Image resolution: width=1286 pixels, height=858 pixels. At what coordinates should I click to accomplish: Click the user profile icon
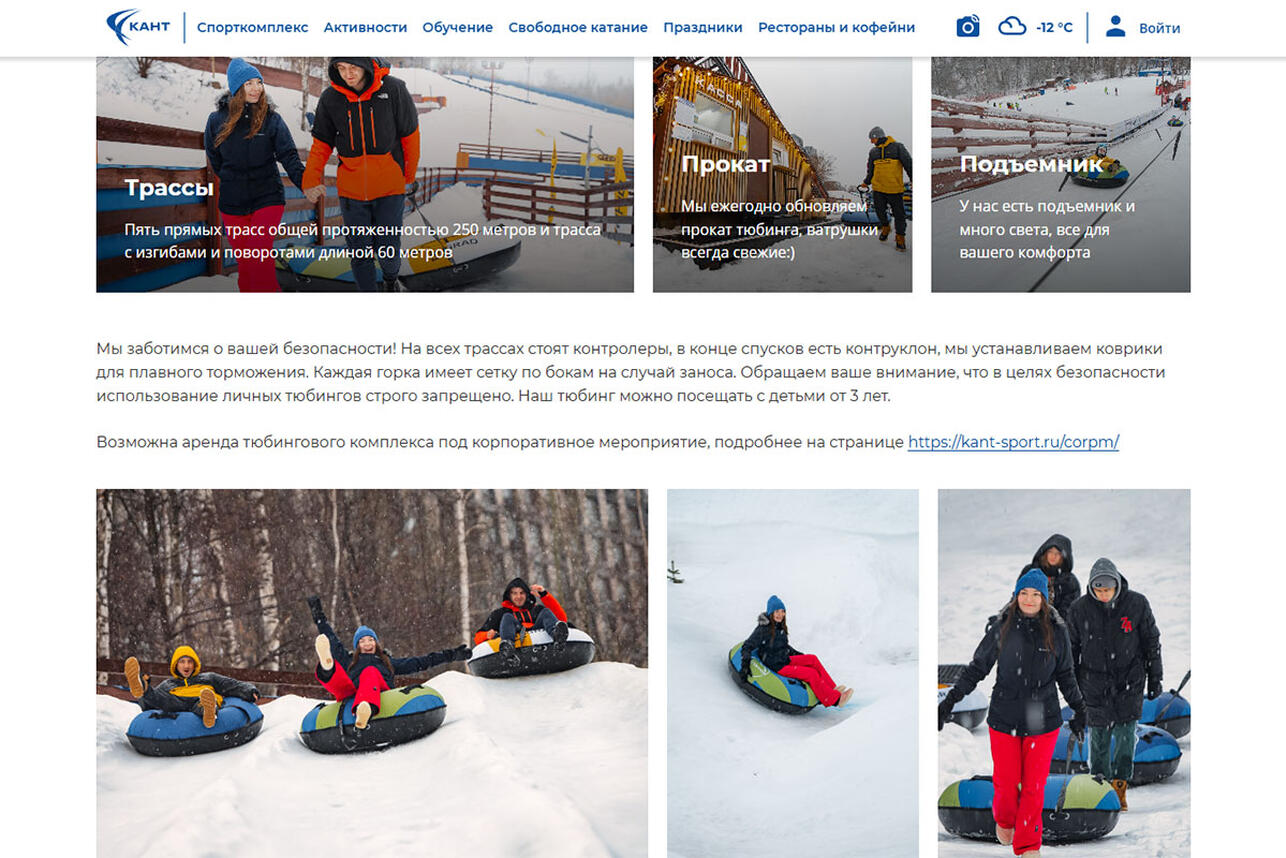click(x=1115, y=27)
